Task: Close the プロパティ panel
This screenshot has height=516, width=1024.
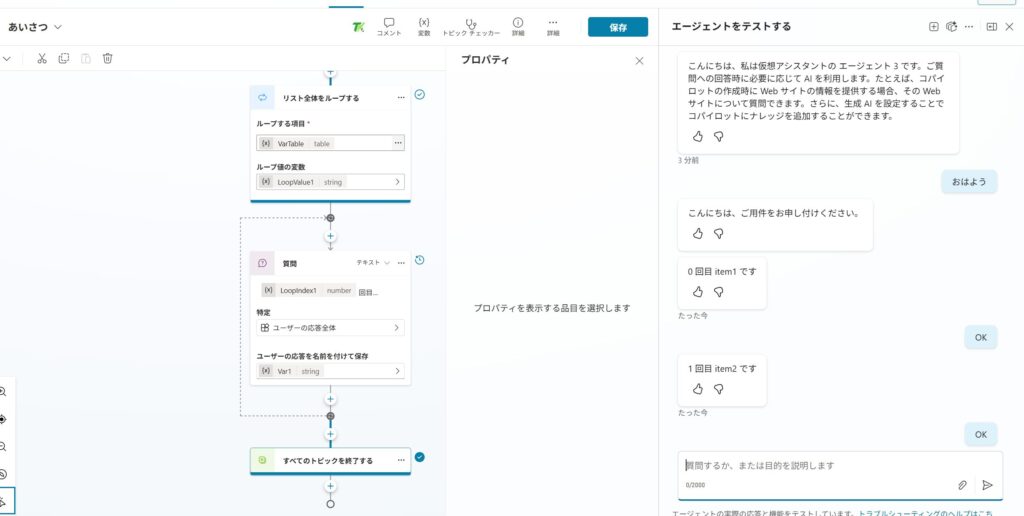Action: point(640,60)
